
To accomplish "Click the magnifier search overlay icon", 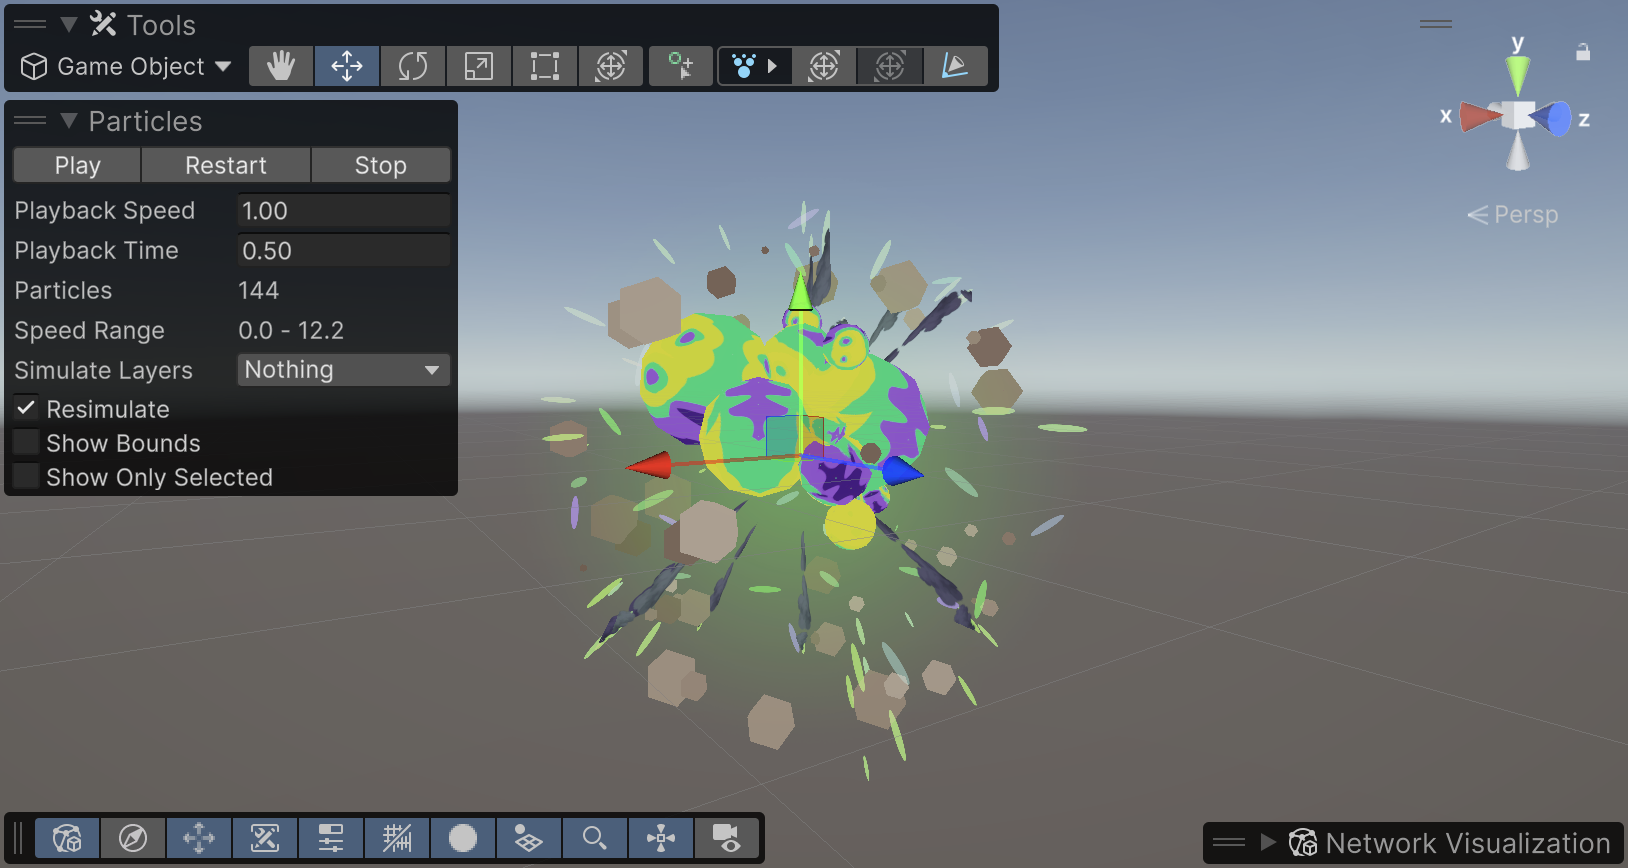I will [x=595, y=838].
